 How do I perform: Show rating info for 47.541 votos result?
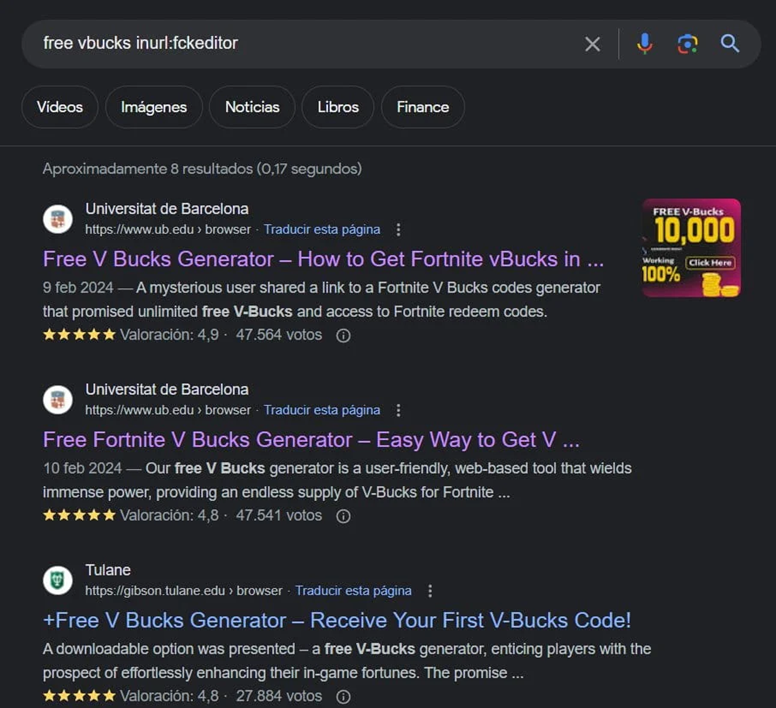tap(343, 516)
